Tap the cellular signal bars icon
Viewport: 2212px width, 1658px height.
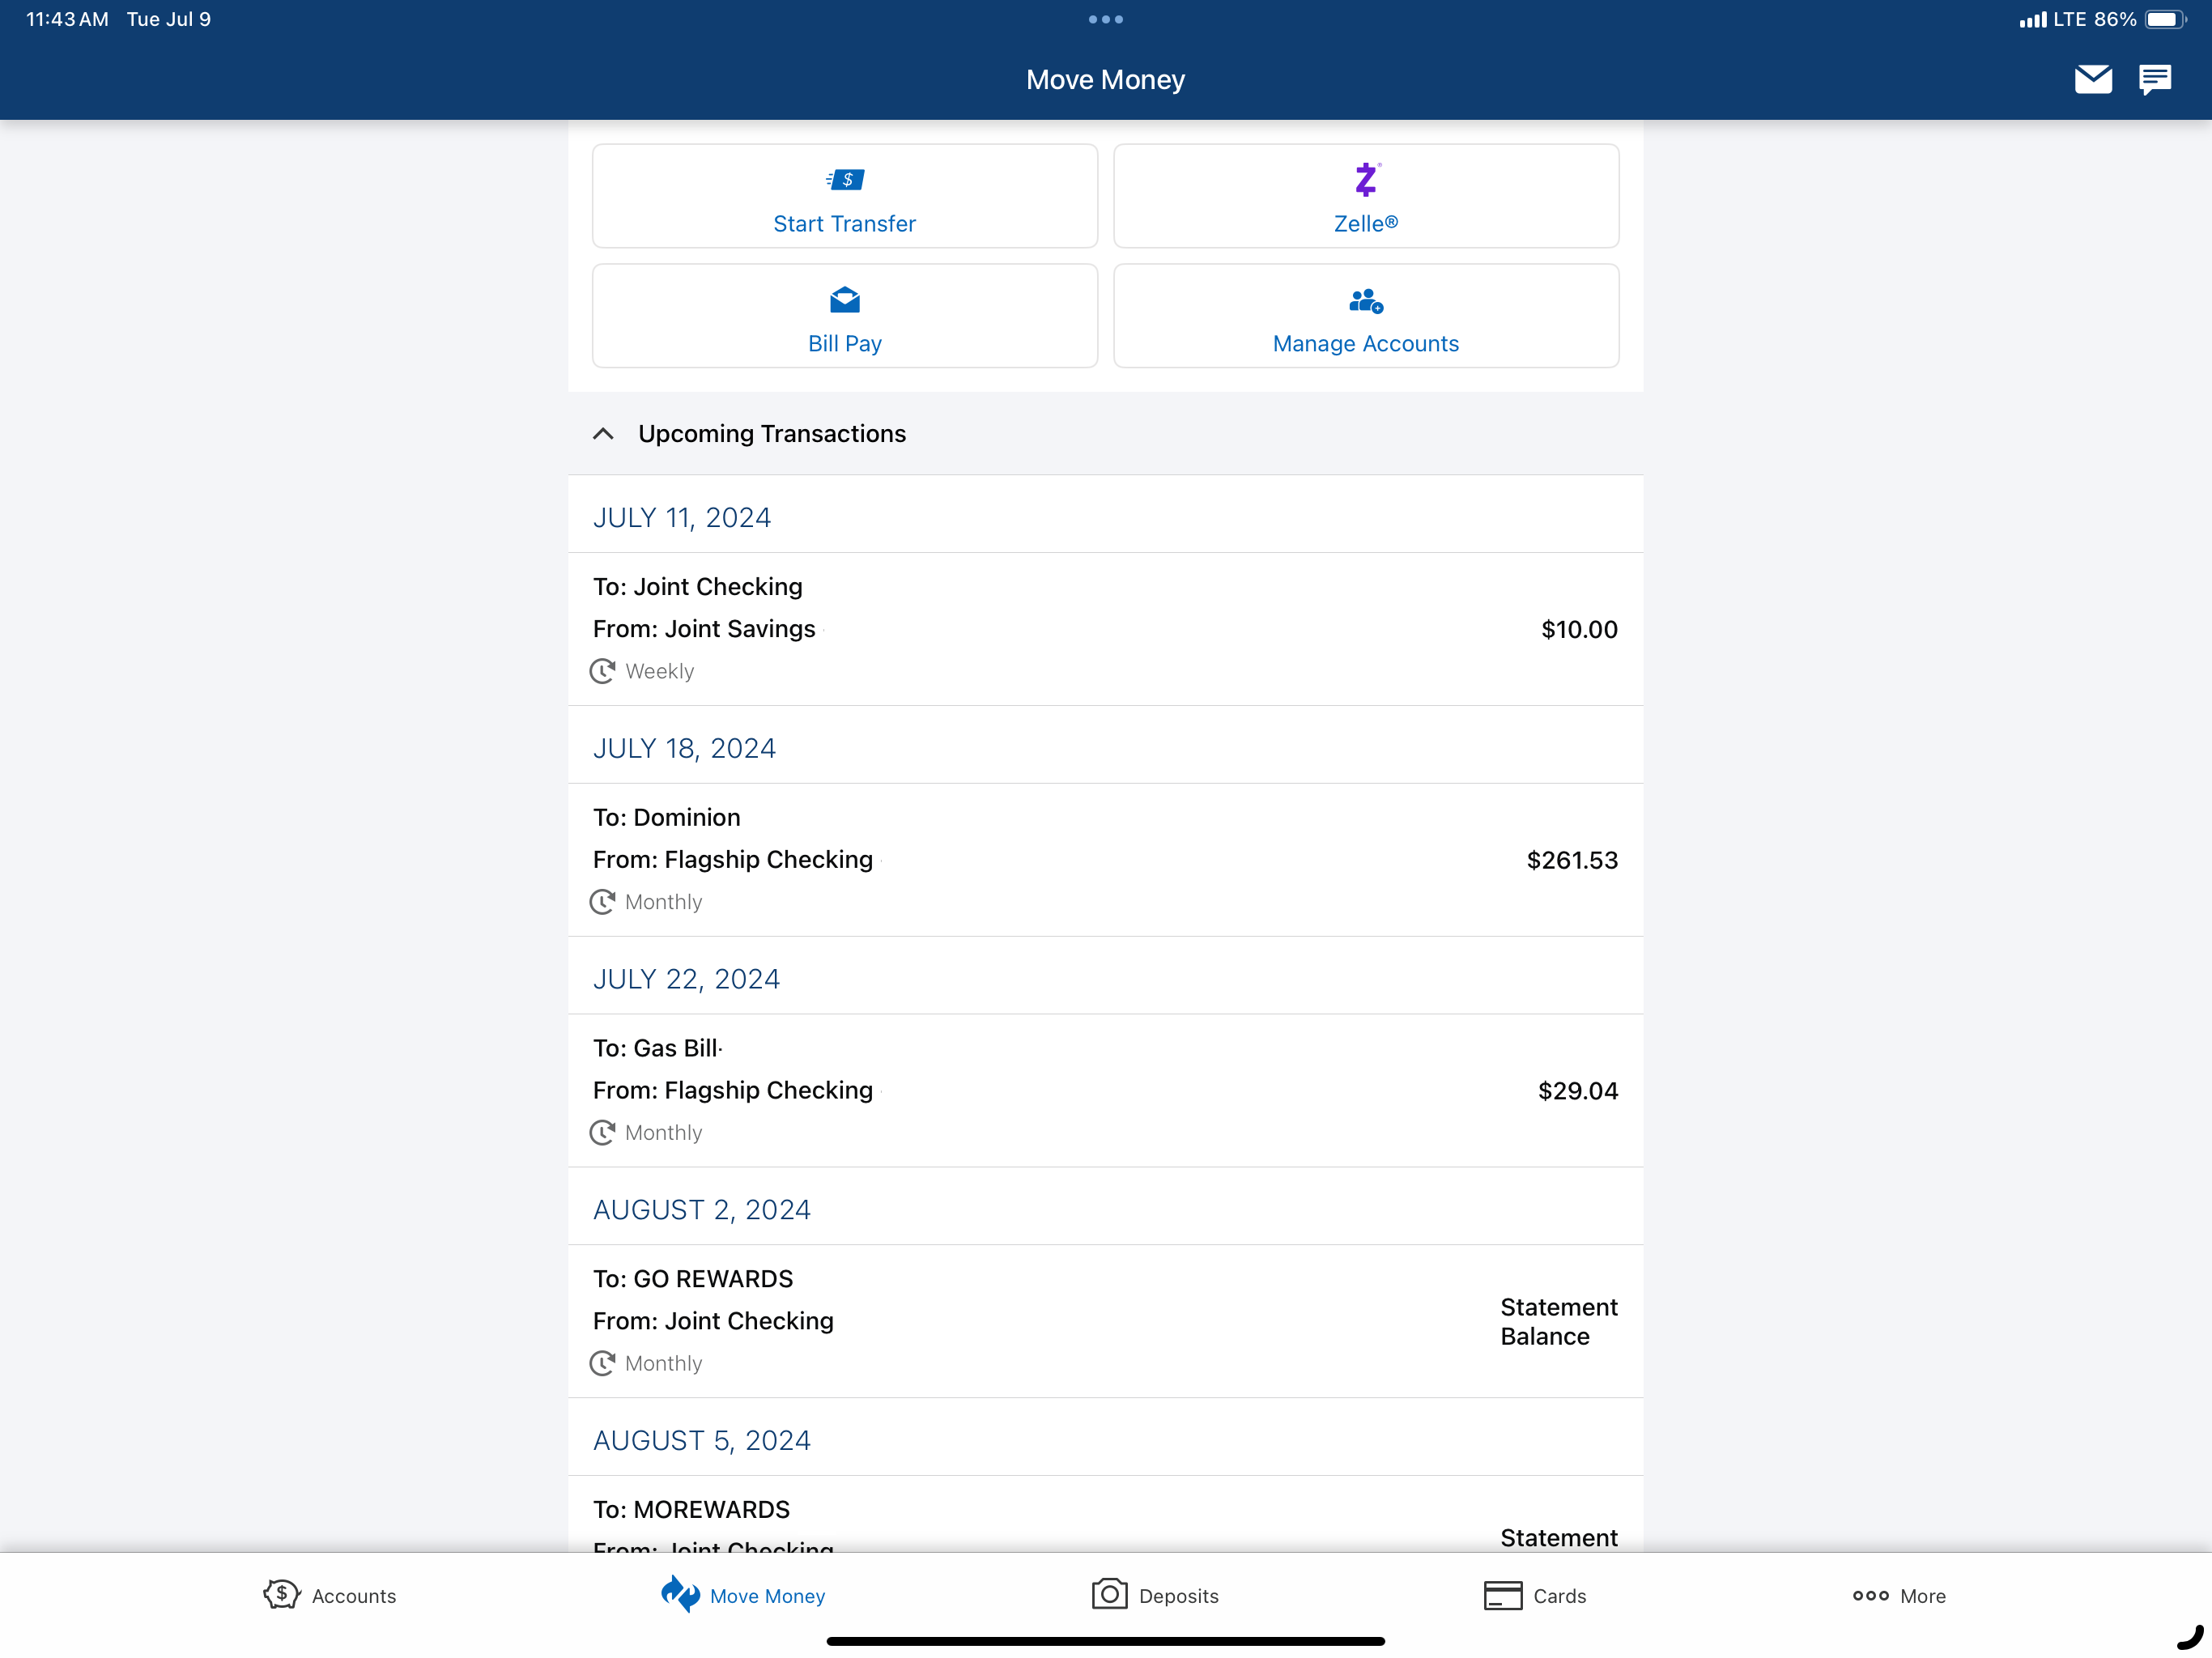(2032, 20)
